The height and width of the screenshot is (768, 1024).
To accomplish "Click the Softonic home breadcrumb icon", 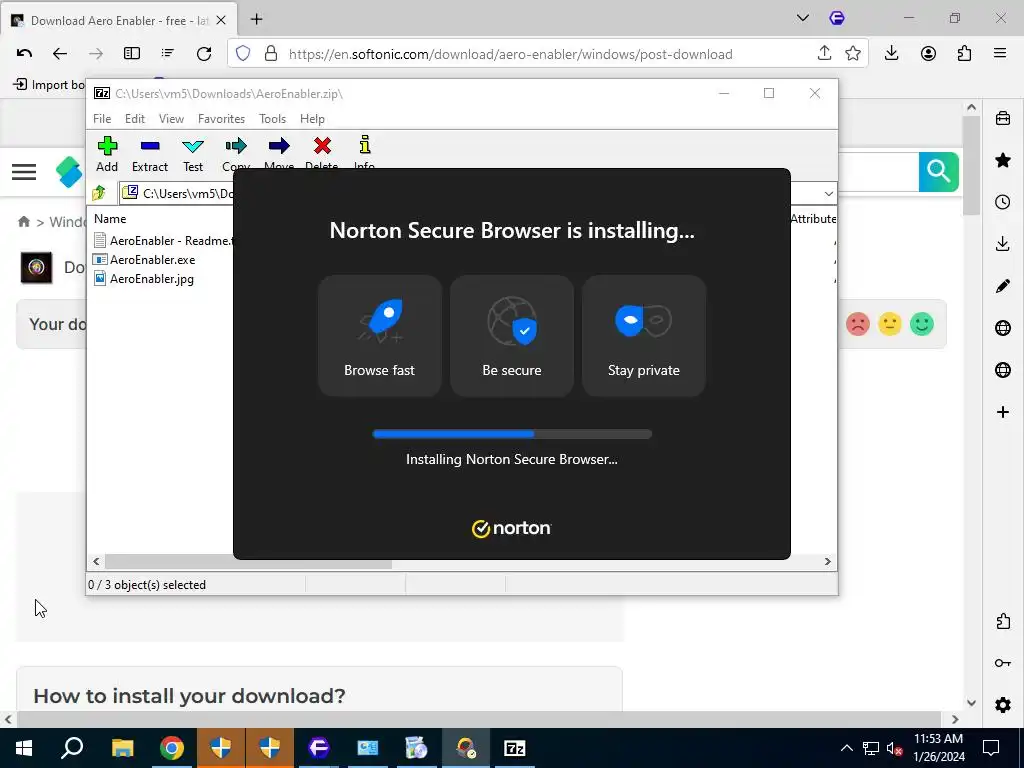I will pos(24,221).
